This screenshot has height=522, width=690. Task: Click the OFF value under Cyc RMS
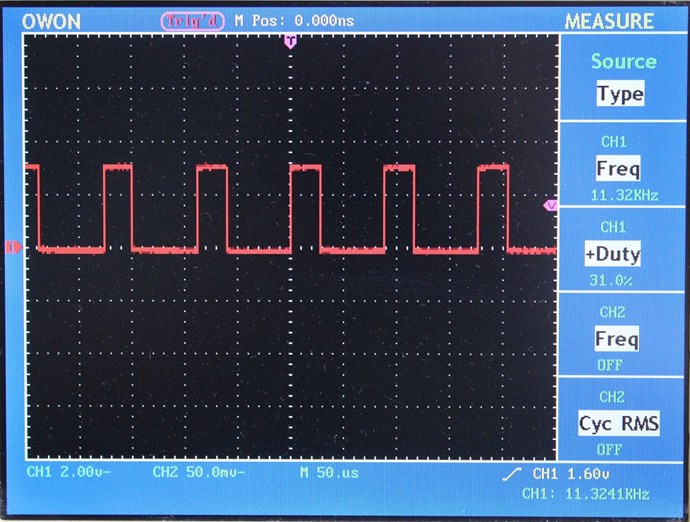pos(609,450)
